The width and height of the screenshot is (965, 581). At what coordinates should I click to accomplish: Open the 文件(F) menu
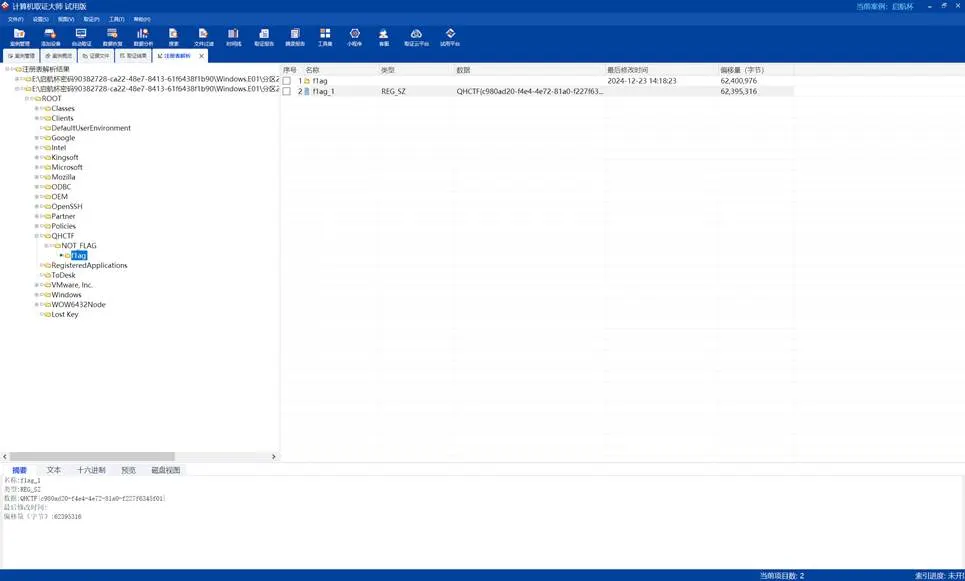pyautogui.click(x=15, y=19)
